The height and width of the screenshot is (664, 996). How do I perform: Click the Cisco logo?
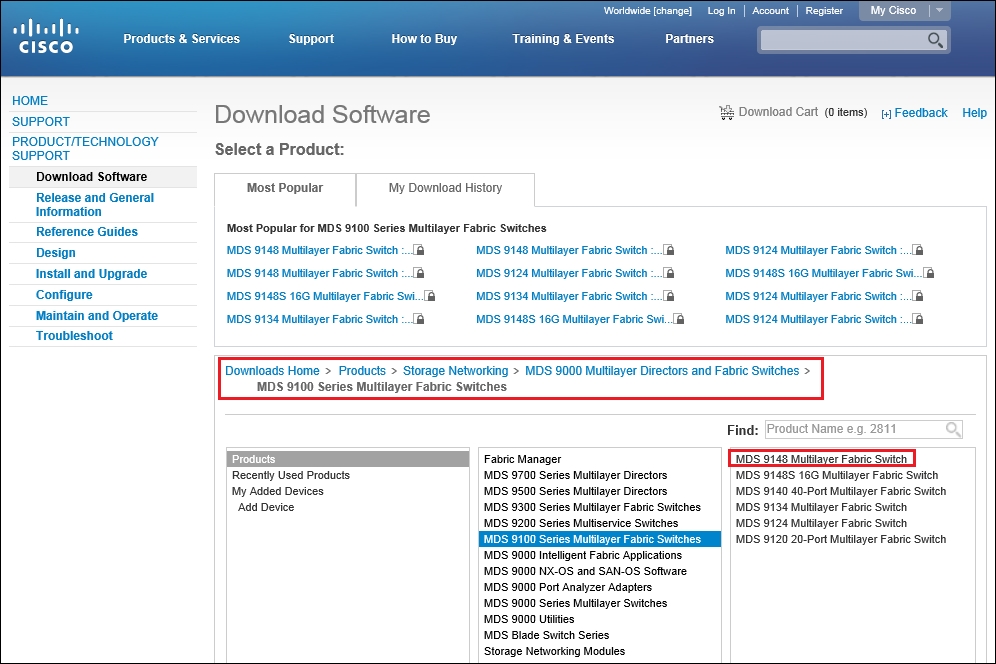(46, 36)
